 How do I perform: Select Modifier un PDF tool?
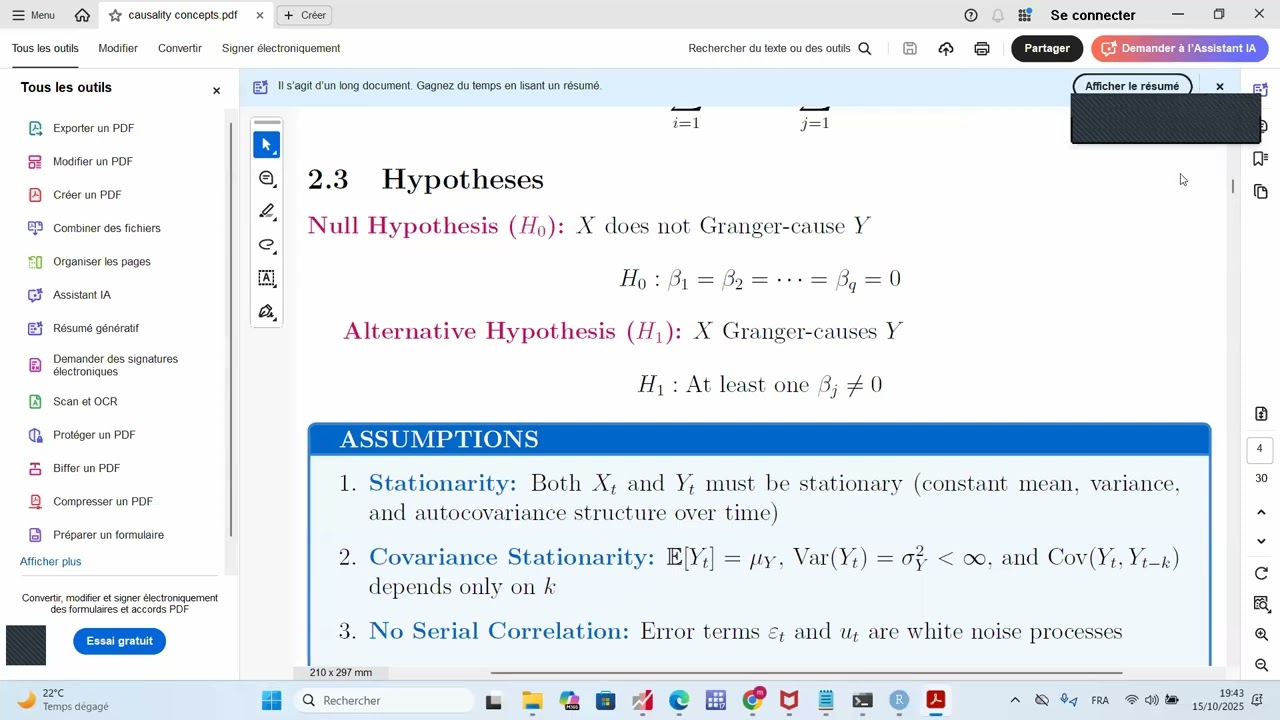click(93, 161)
